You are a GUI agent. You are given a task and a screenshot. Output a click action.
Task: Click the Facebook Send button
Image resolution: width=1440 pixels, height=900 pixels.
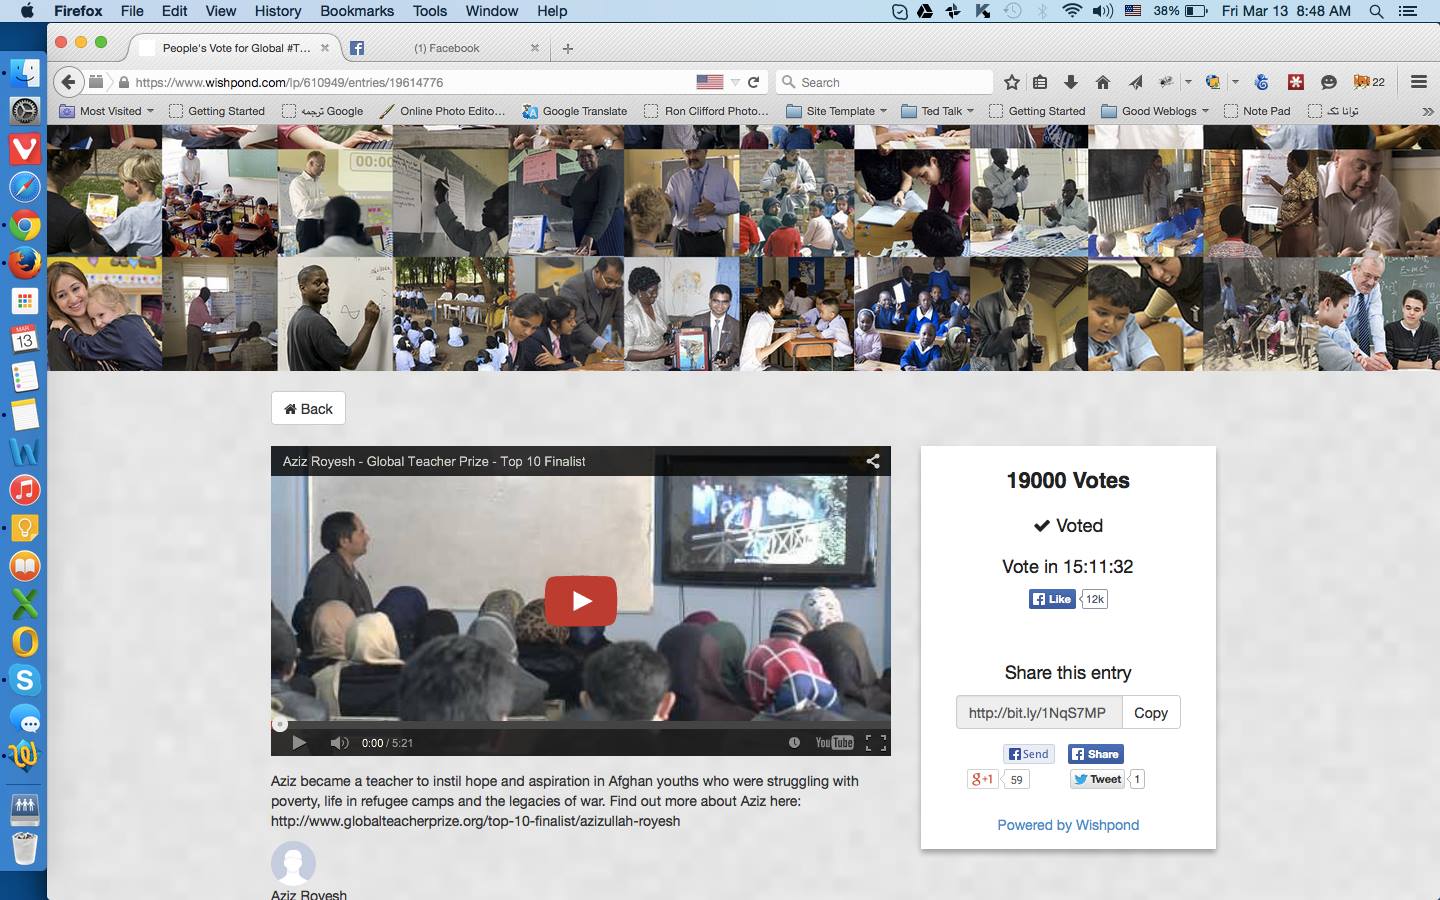pyautogui.click(x=1028, y=754)
